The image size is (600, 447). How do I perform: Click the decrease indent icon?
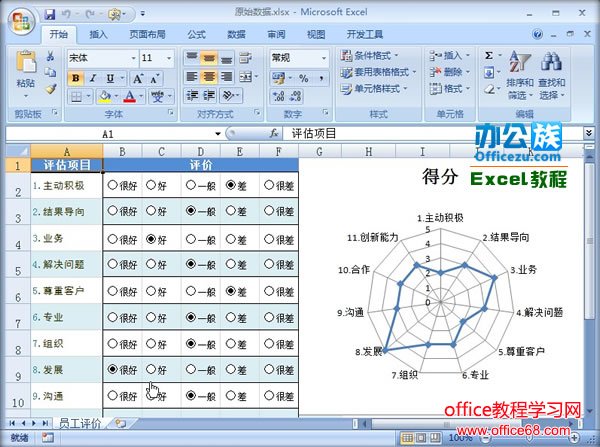point(191,95)
